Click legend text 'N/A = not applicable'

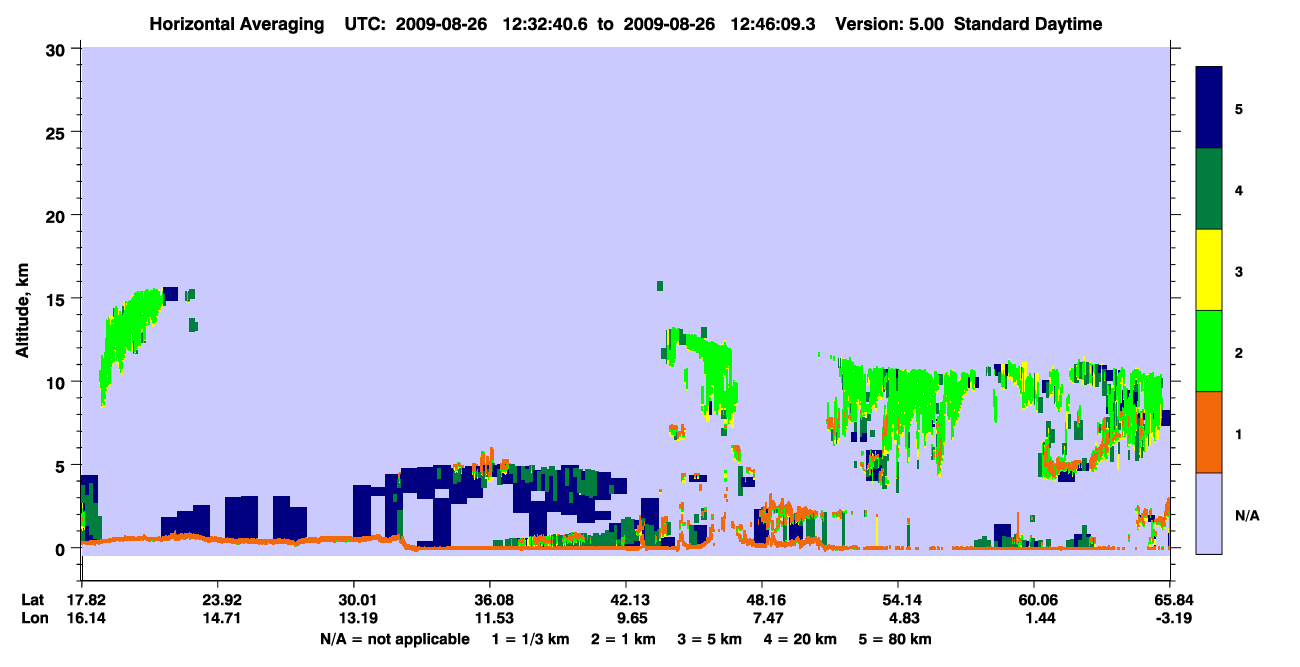394,639
